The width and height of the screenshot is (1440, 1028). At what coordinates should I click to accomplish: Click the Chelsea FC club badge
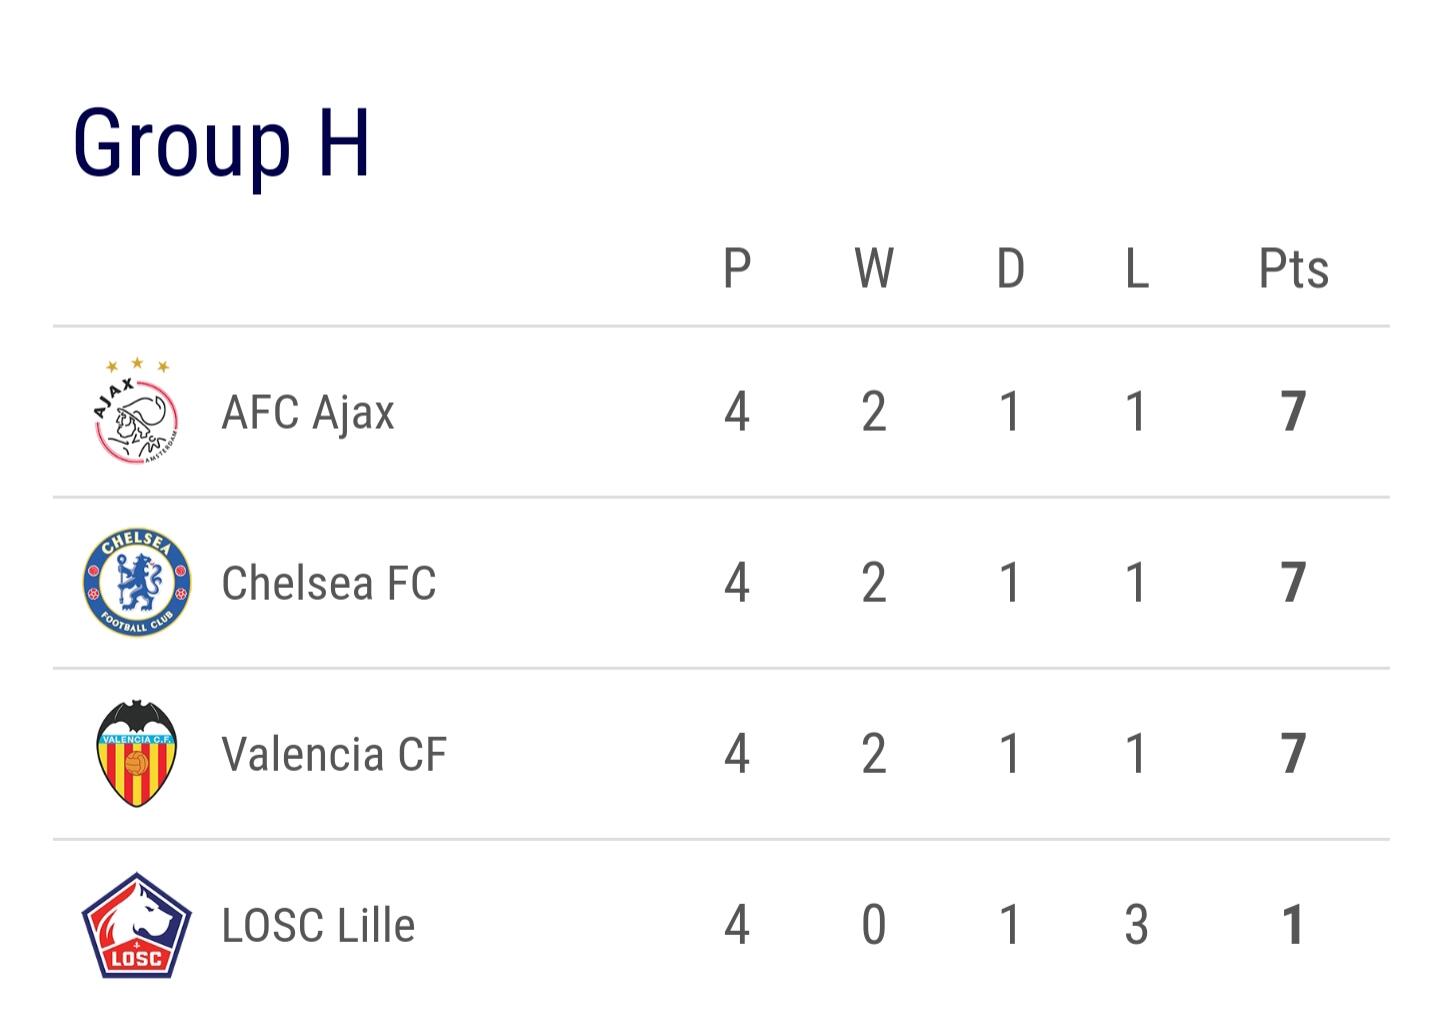tap(137, 582)
